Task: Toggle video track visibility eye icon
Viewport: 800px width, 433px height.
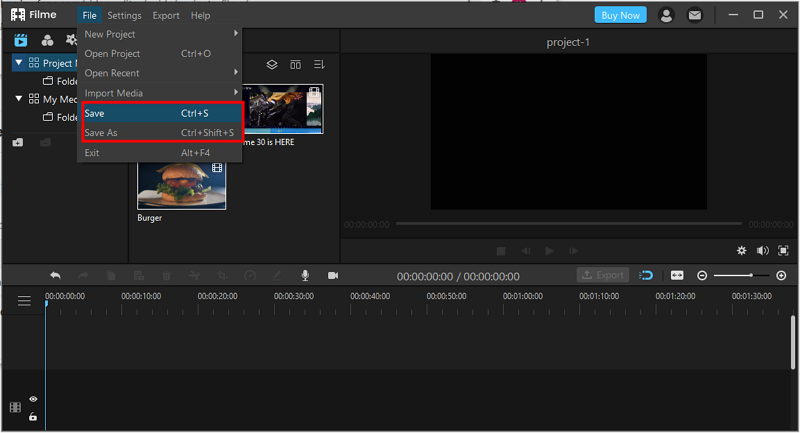Action: (x=33, y=399)
